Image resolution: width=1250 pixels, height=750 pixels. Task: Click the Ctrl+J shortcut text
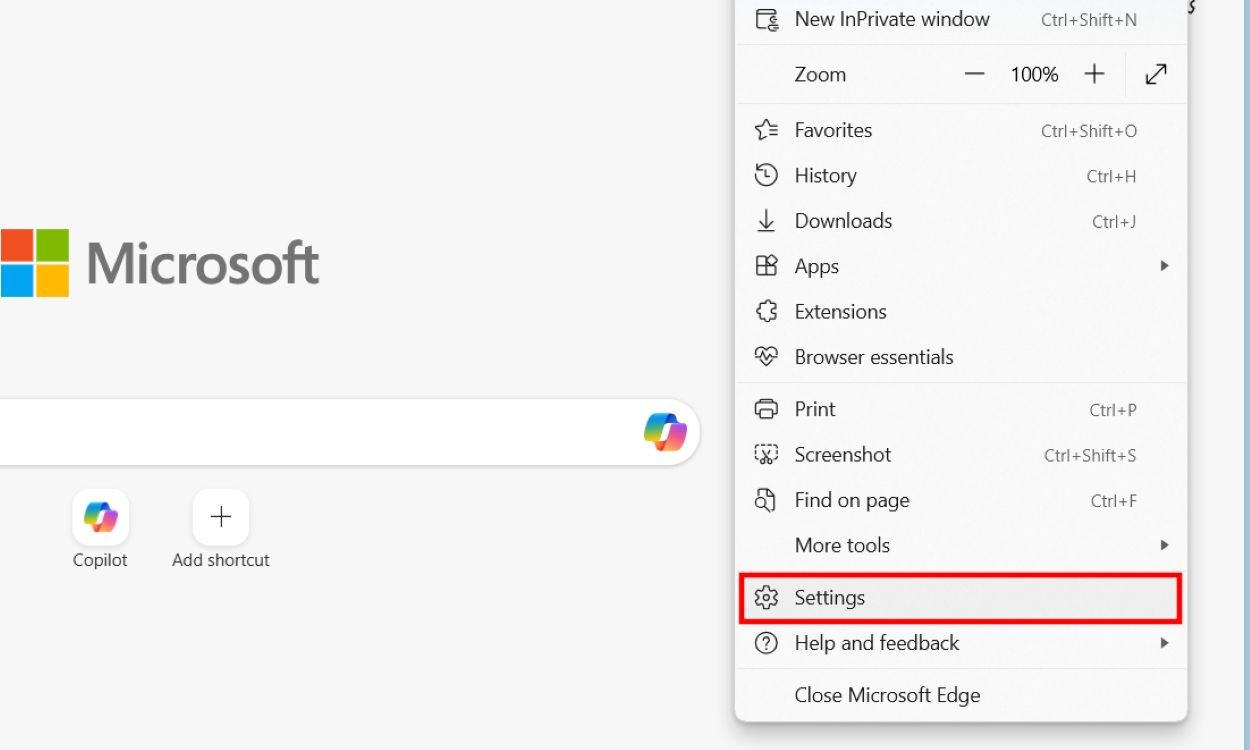pyautogui.click(x=1114, y=222)
